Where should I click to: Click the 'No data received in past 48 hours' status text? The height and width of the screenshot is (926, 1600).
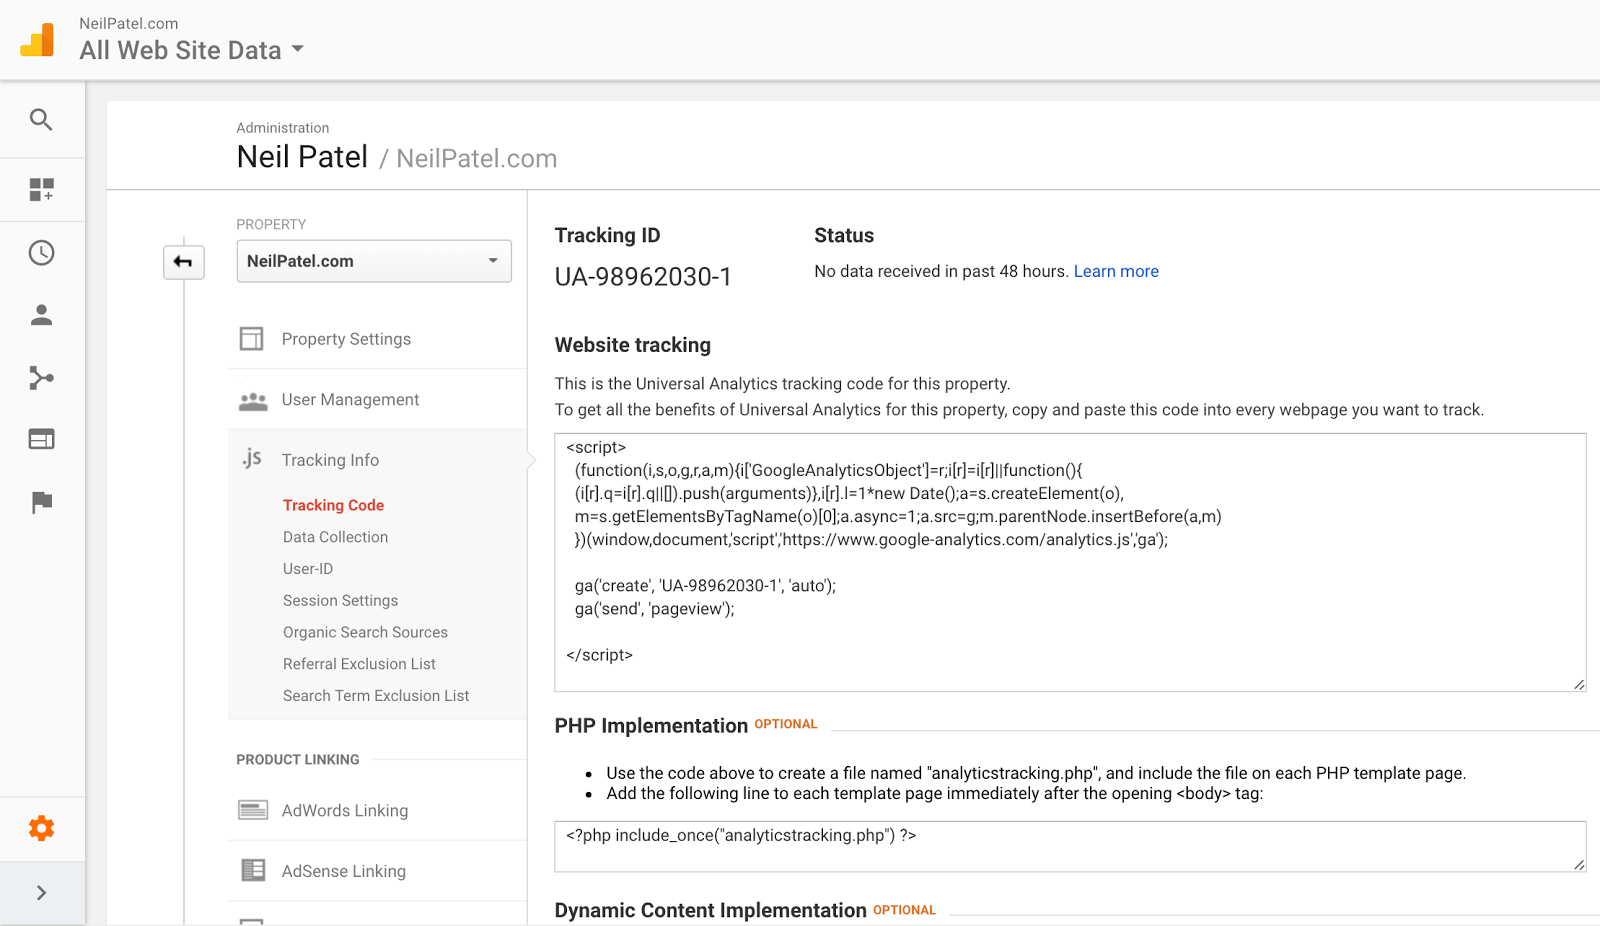click(x=941, y=271)
